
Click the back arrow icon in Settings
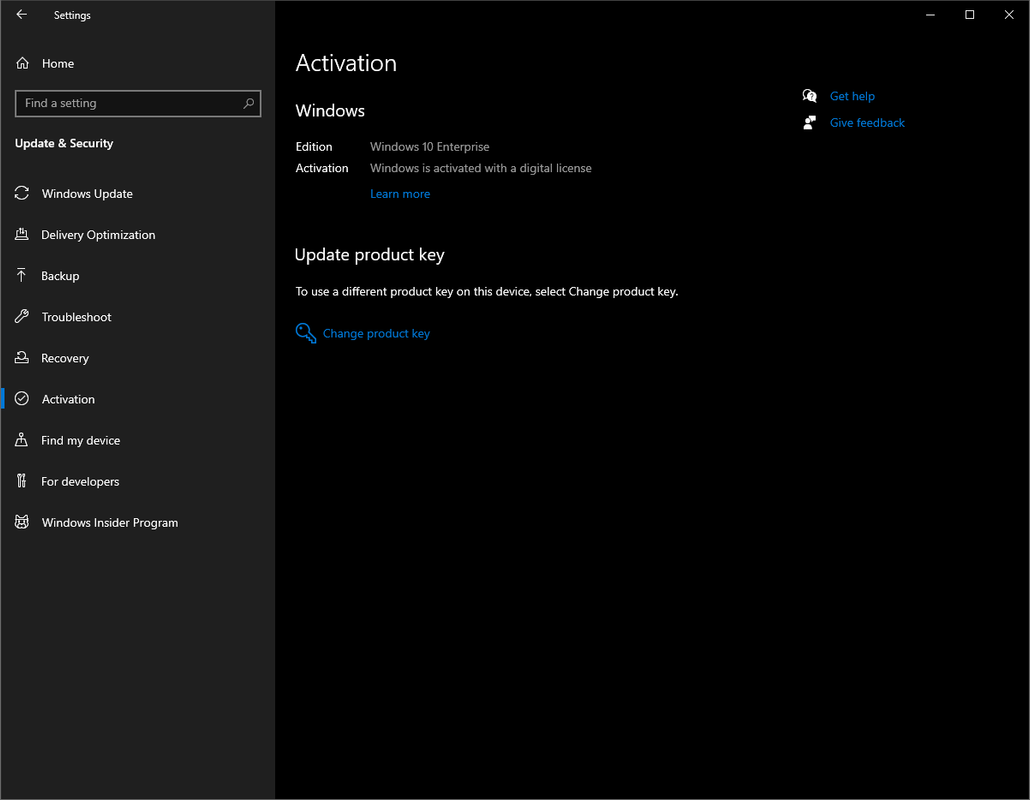pyautogui.click(x=22, y=14)
